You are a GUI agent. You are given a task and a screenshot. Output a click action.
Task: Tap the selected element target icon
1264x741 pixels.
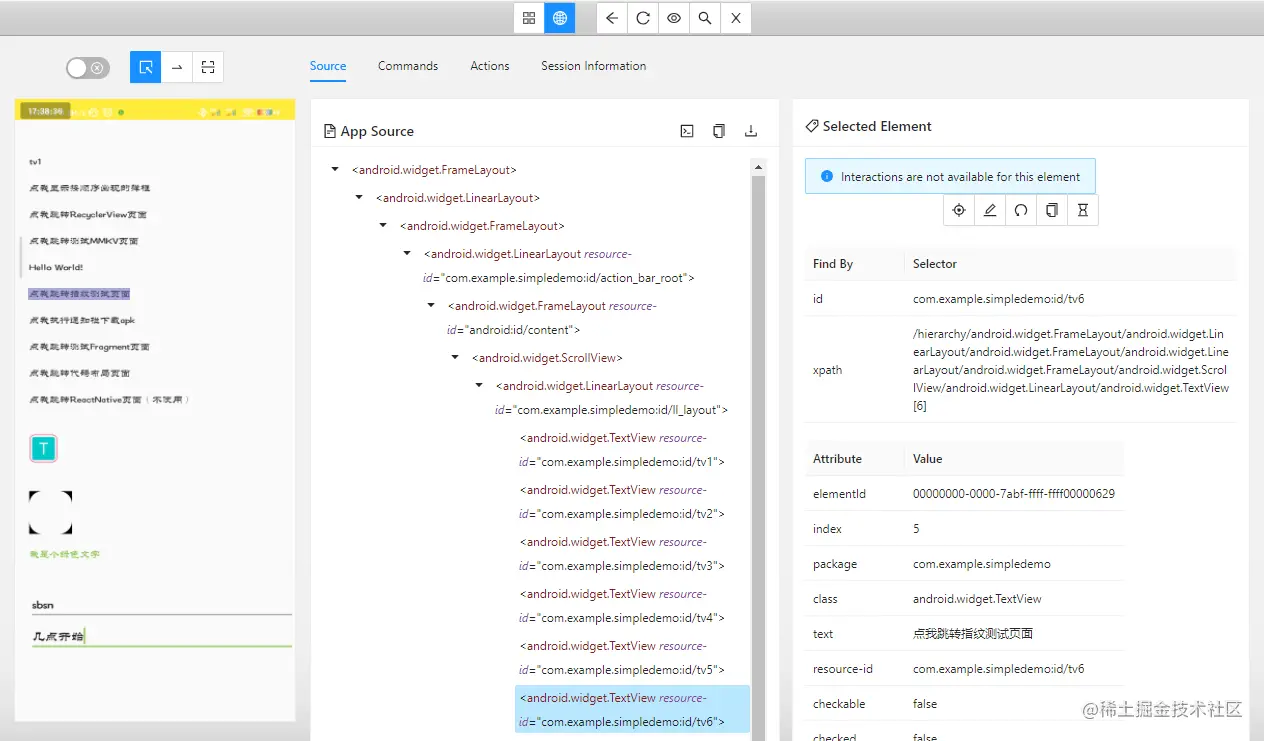tap(959, 210)
